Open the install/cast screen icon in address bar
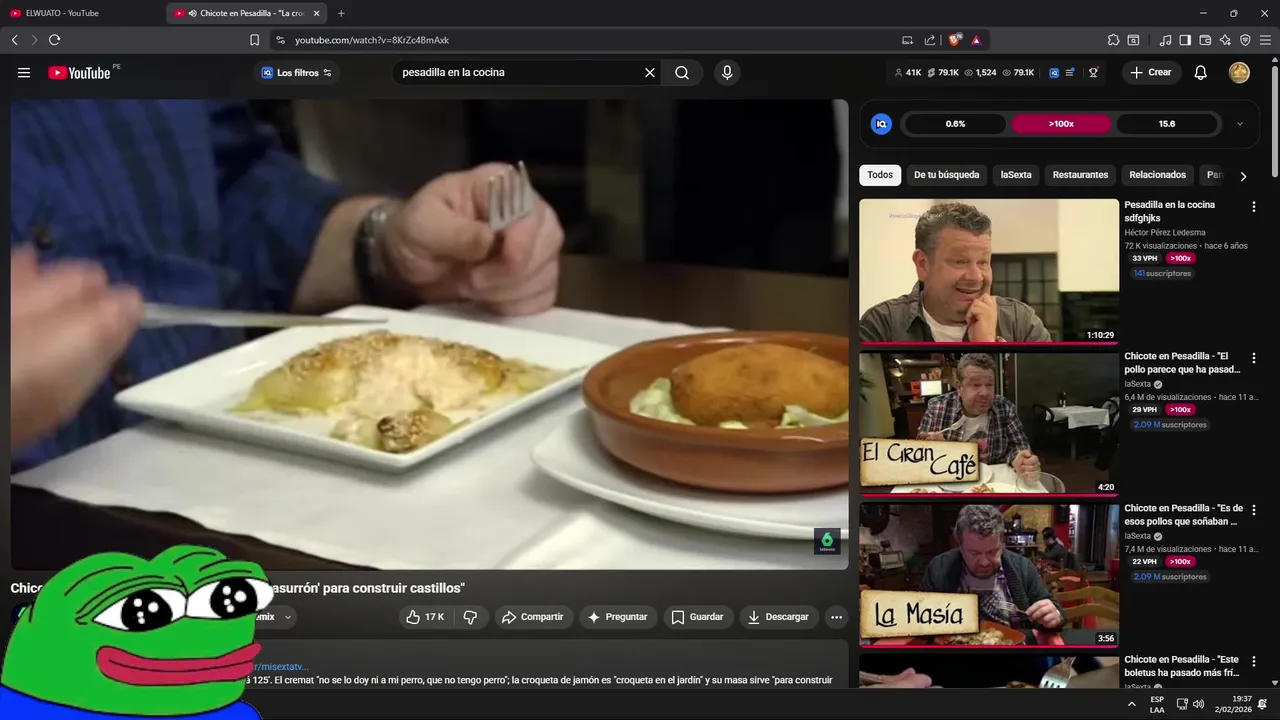Image resolution: width=1280 pixels, height=720 pixels. point(908,40)
